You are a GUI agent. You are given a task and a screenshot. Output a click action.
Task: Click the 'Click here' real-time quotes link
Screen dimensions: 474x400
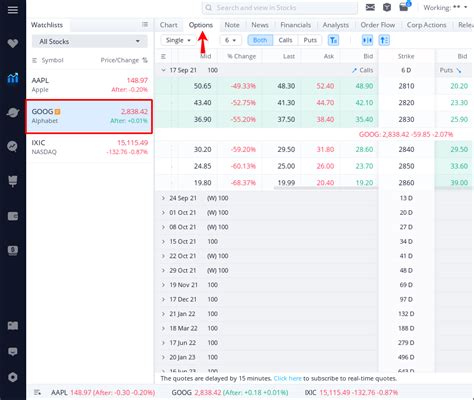tap(287, 379)
